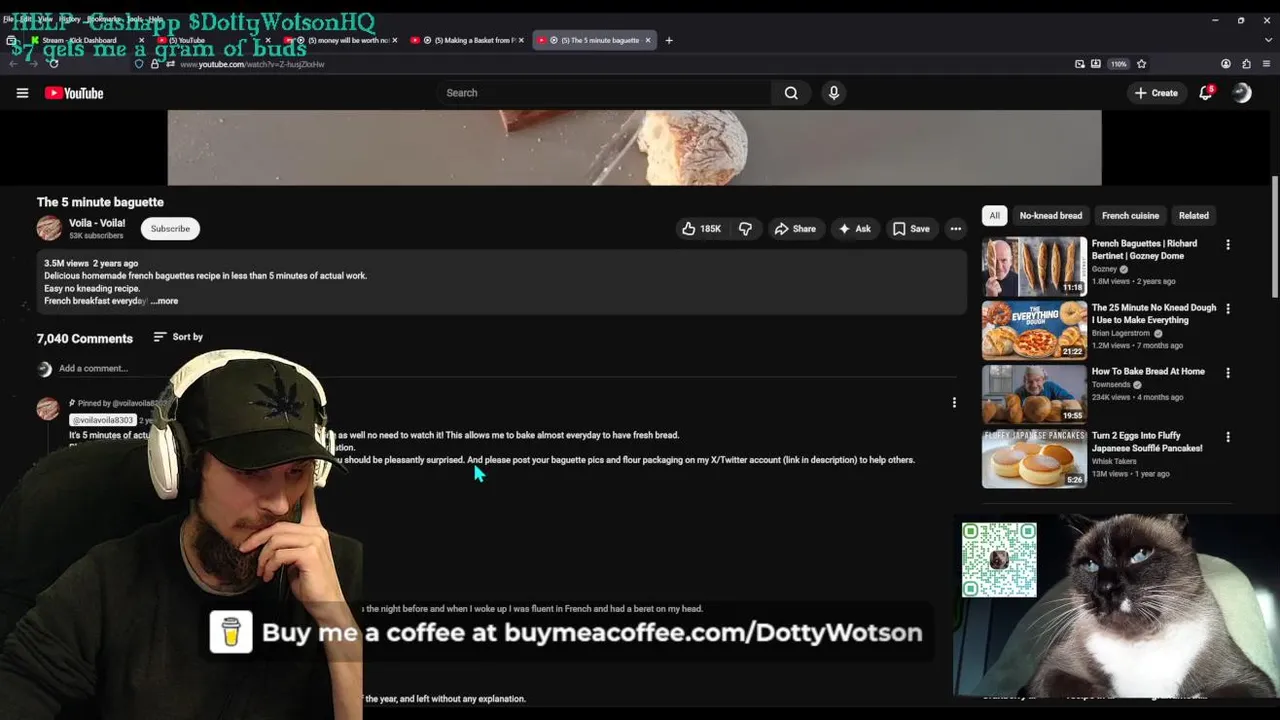Switch to 'money will be worth' tab
1280x720 pixels.
click(340, 40)
